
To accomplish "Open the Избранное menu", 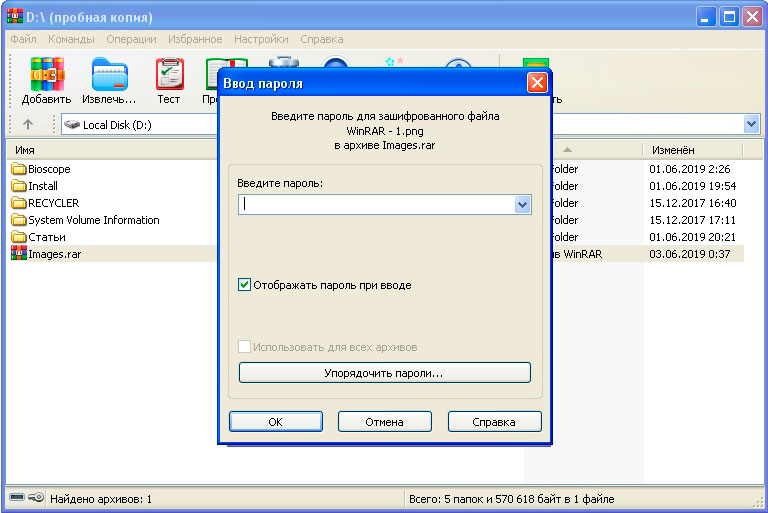I will tap(195, 39).
